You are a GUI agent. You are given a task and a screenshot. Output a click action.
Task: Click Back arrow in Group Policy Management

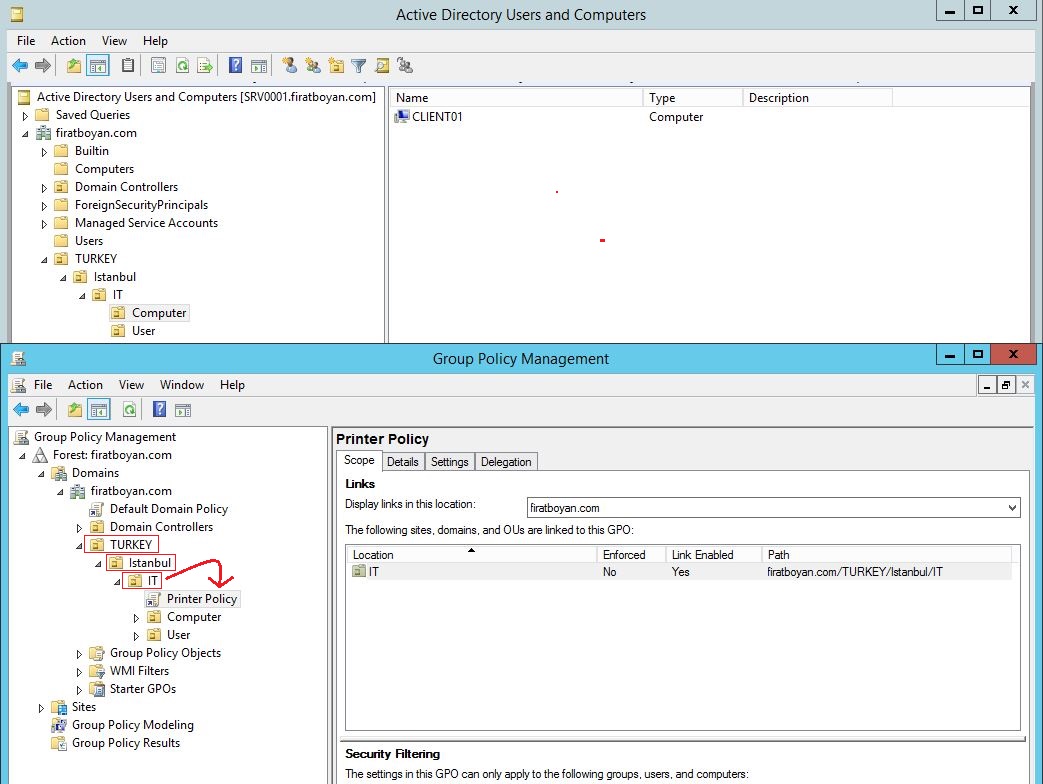coord(21,410)
